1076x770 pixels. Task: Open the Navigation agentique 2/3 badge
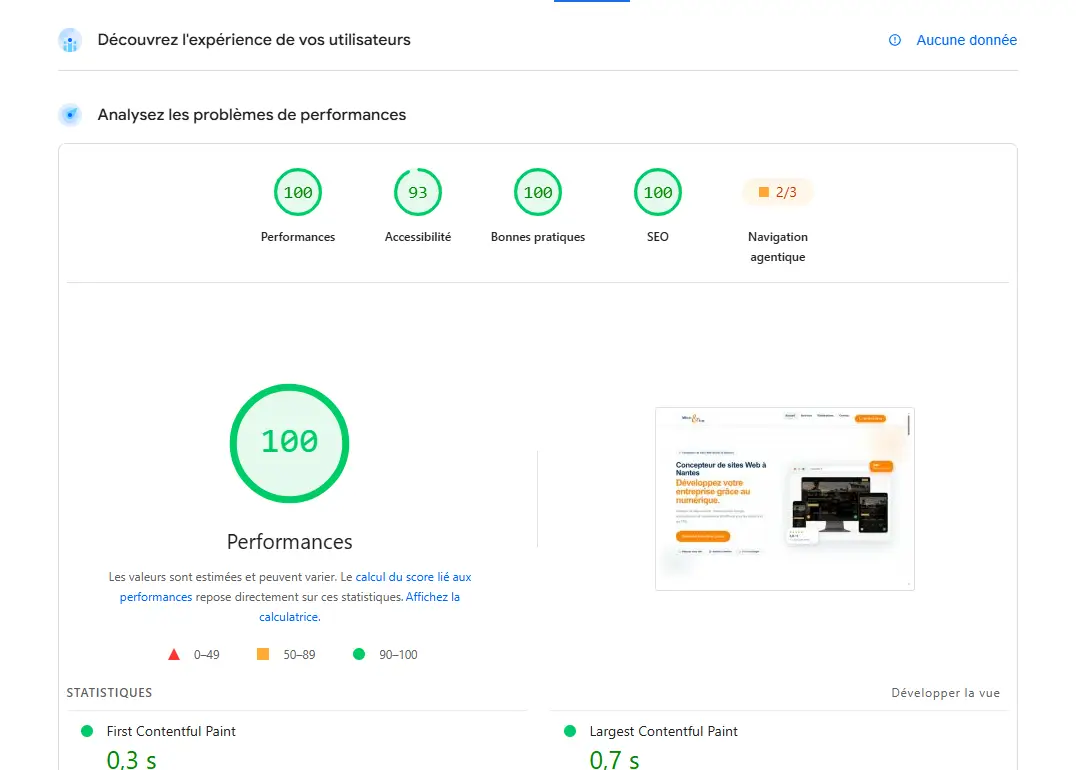click(x=777, y=192)
